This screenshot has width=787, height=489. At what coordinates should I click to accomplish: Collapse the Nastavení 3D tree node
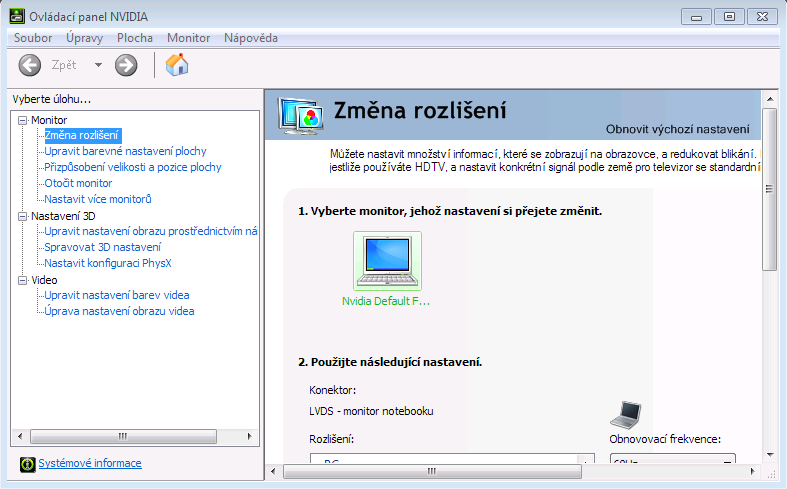tap(23, 216)
